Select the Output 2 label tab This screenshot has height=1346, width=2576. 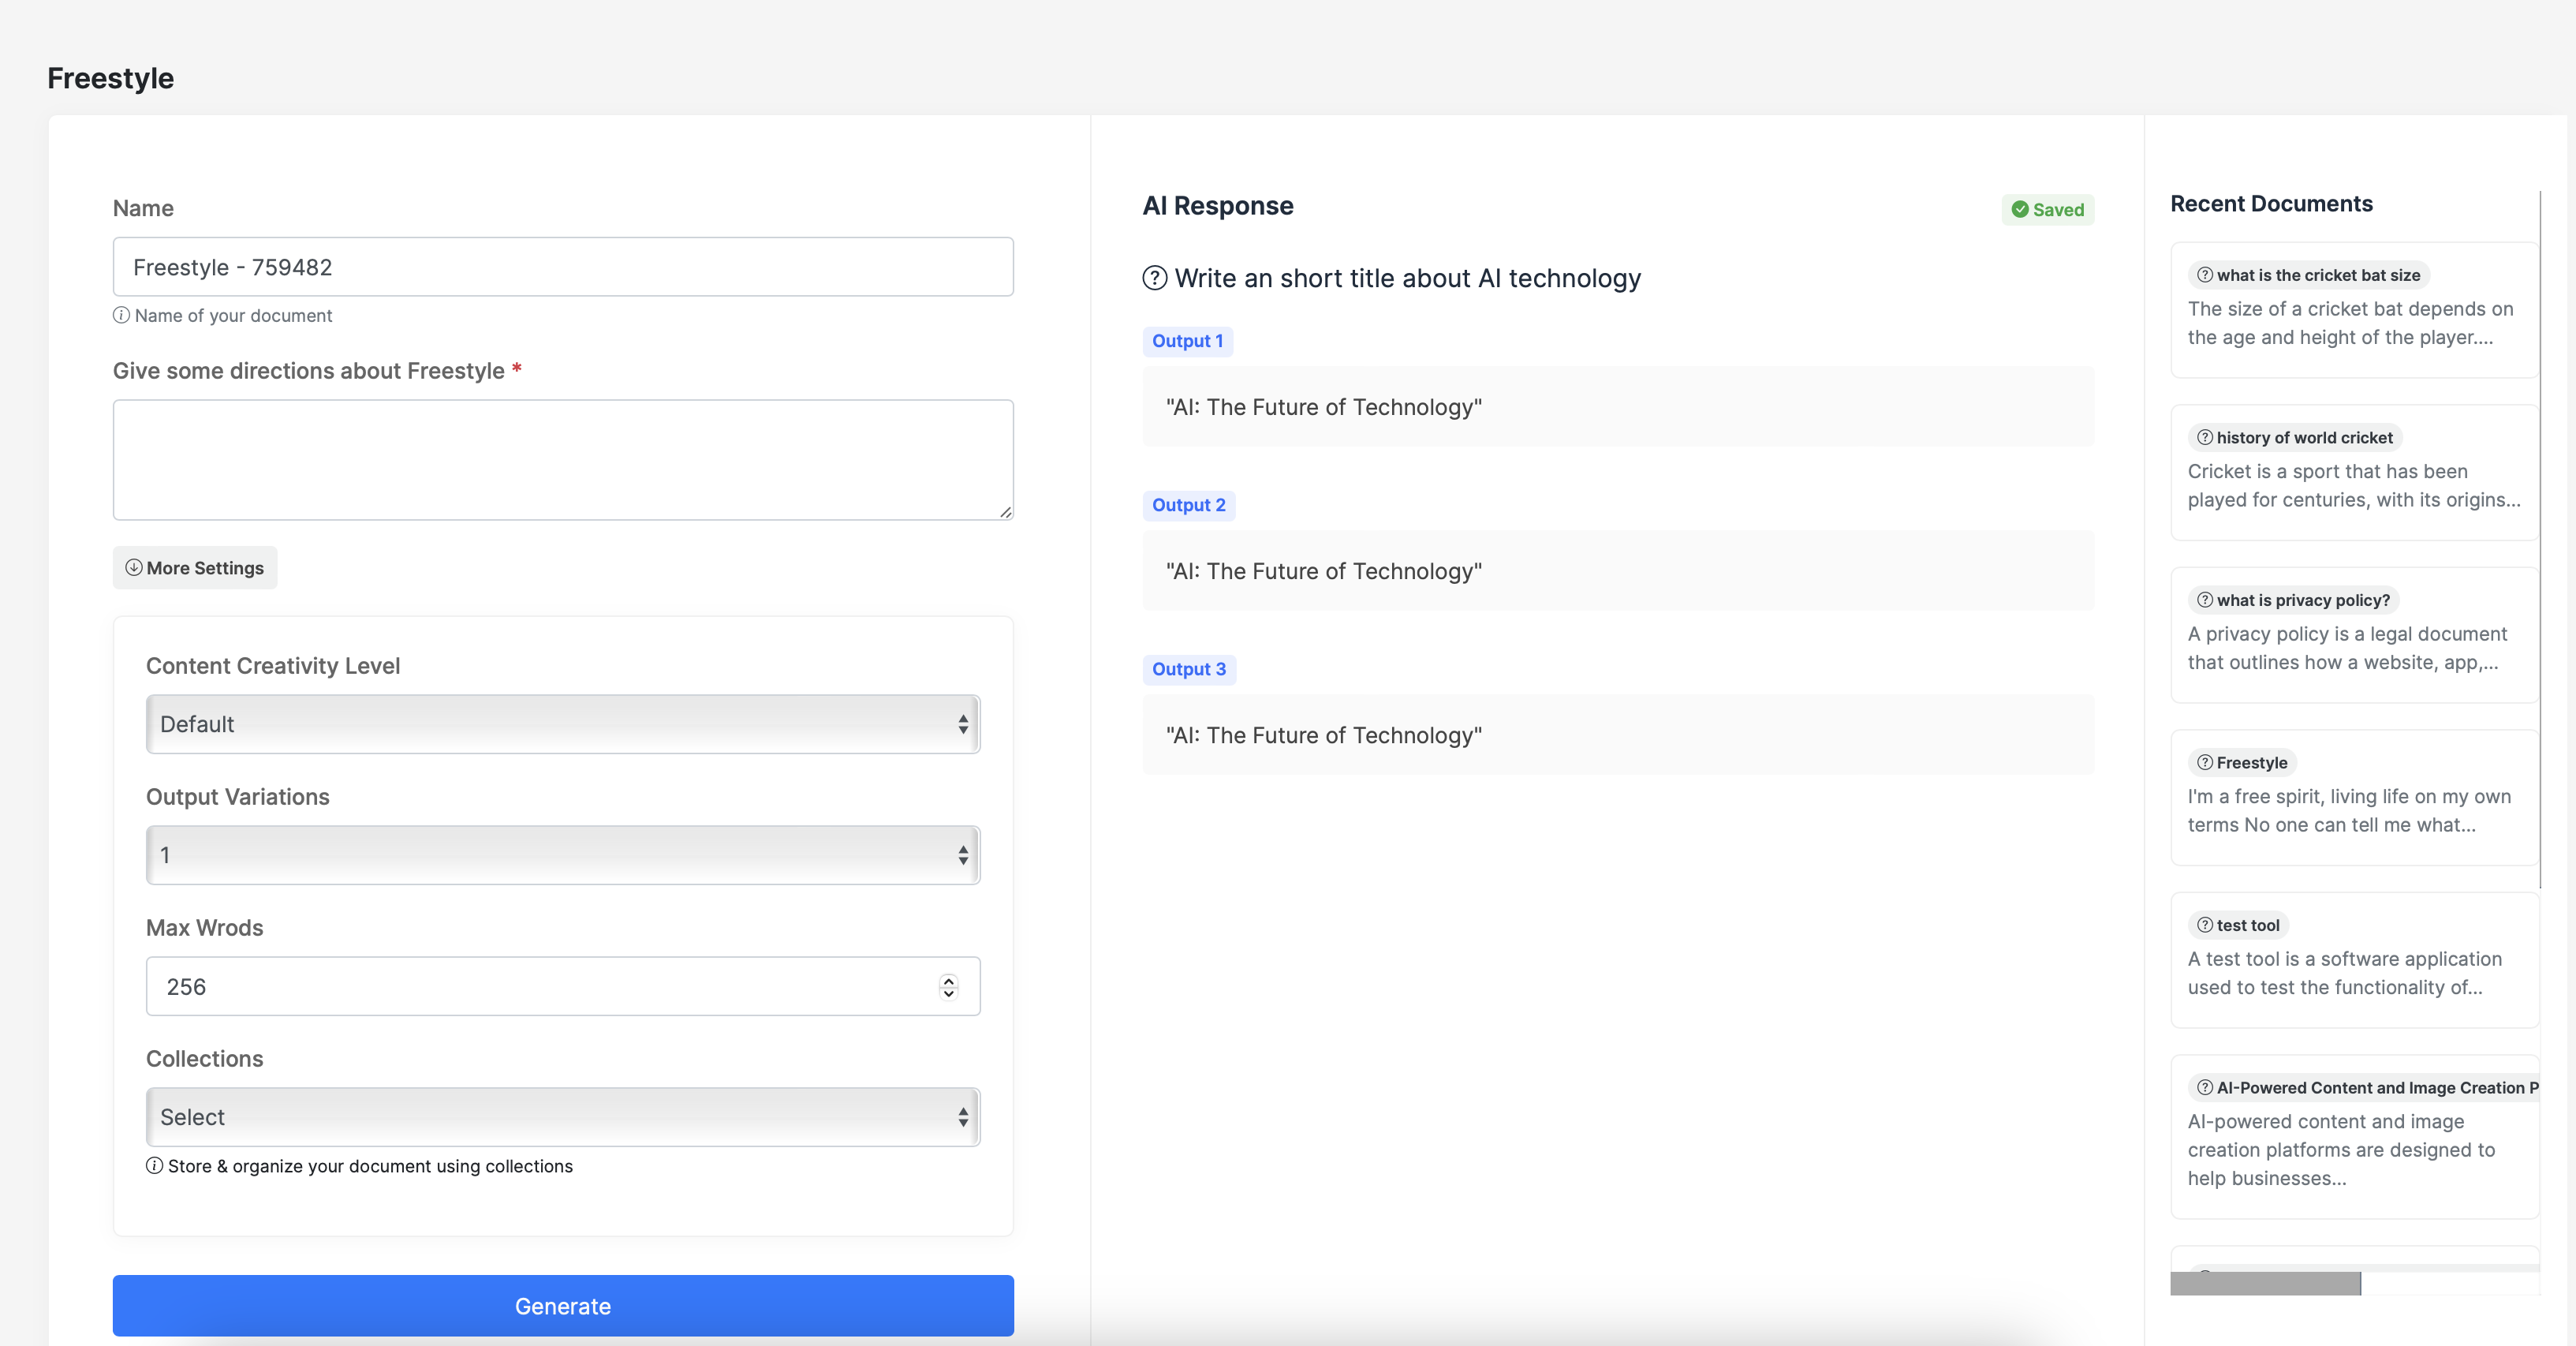(x=1188, y=506)
